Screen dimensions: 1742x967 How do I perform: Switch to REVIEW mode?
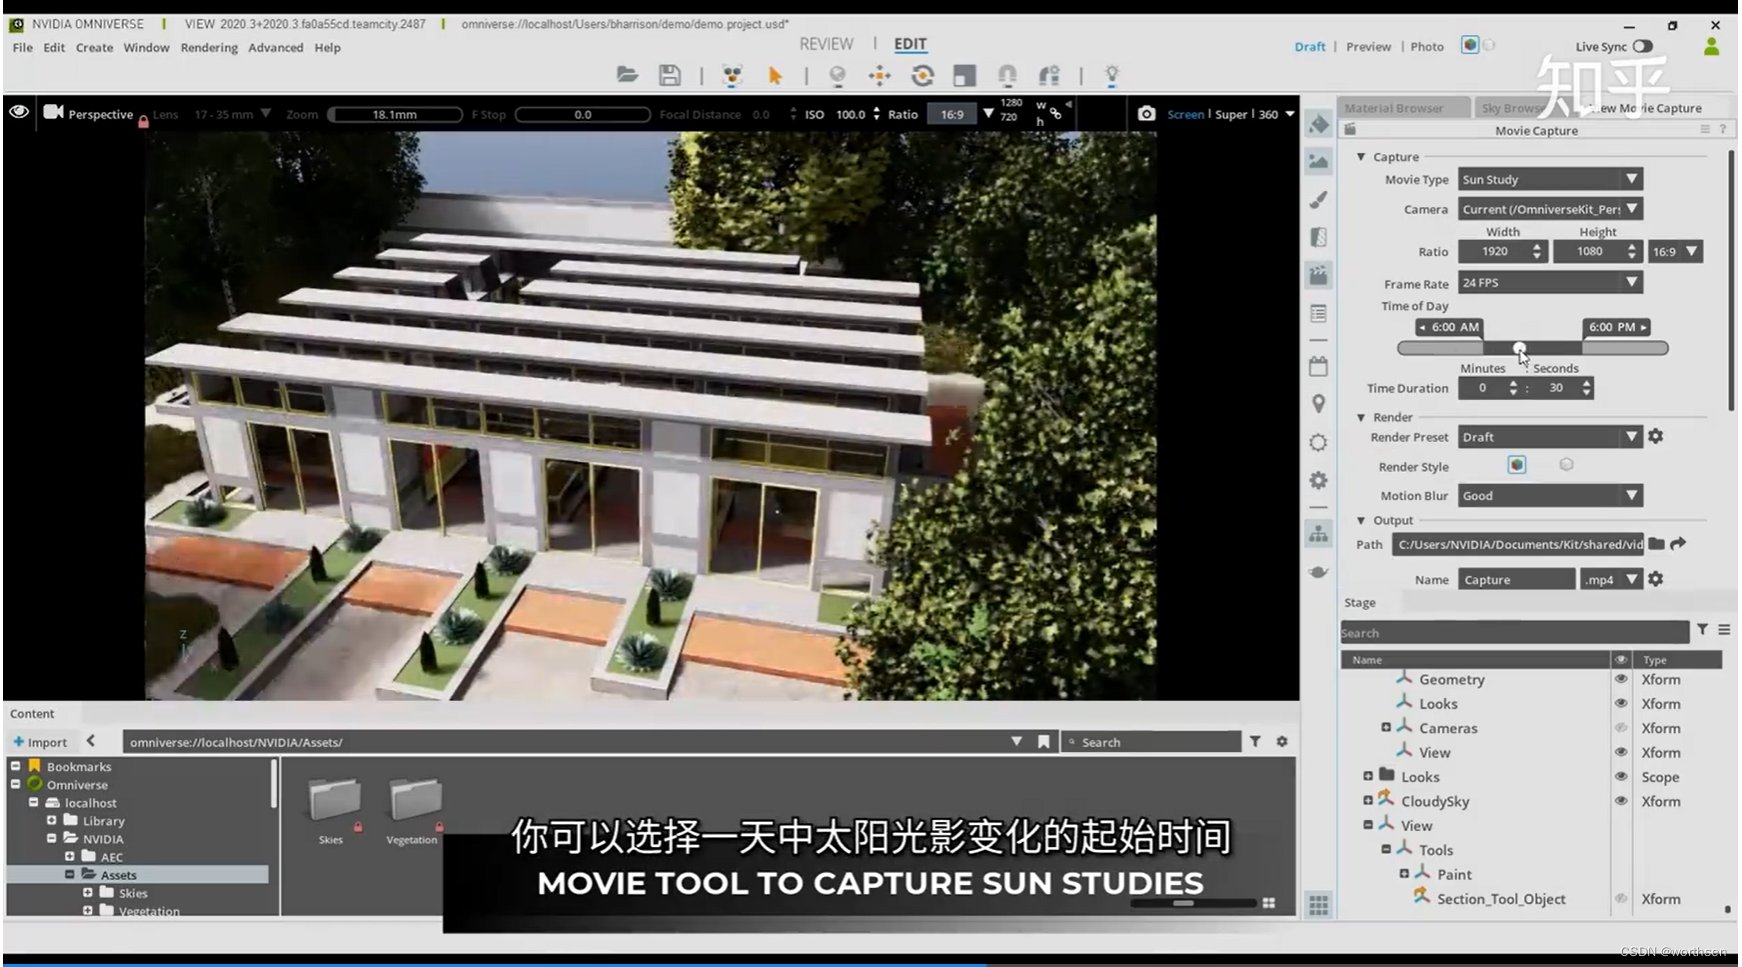[826, 44]
